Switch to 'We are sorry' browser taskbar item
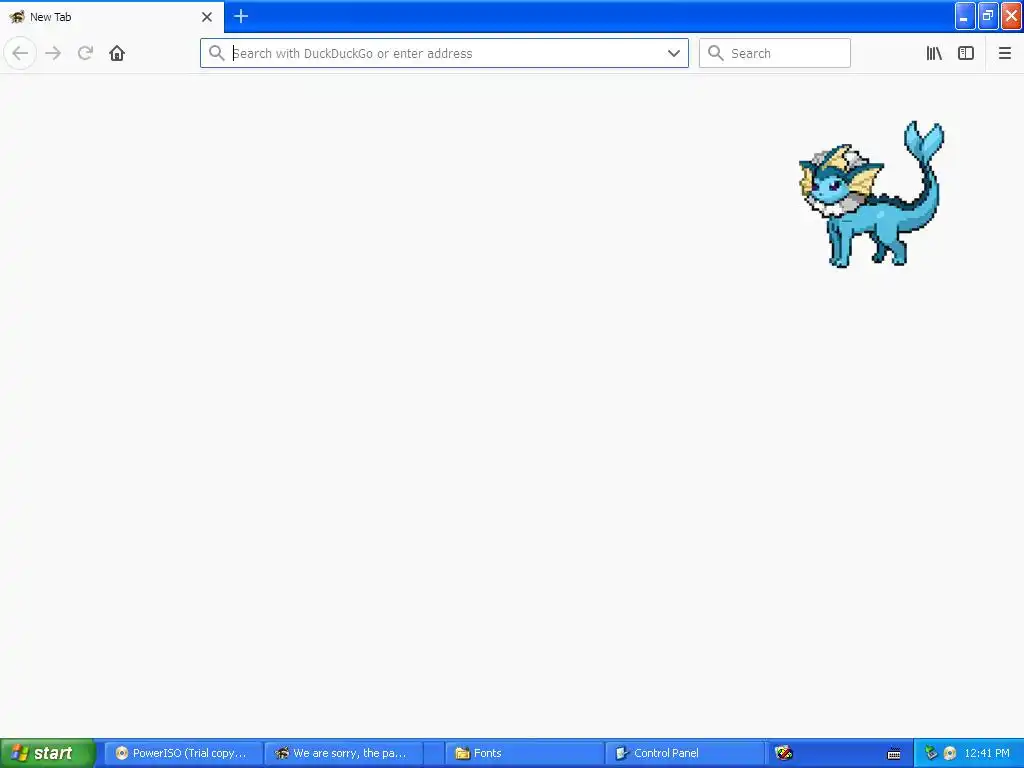Image resolution: width=1024 pixels, height=768 pixels. click(x=344, y=753)
